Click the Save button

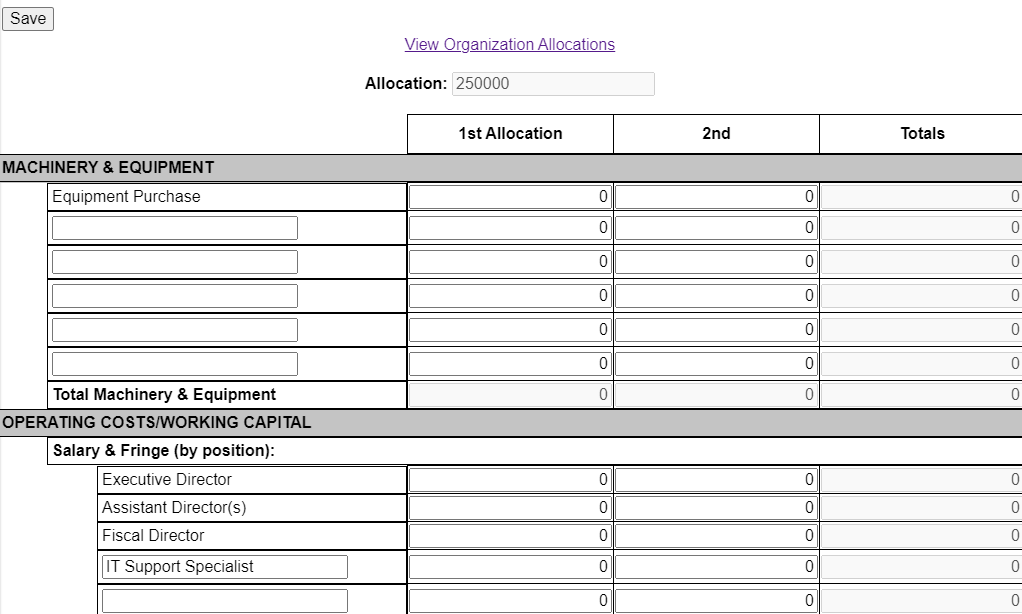[27, 18]
